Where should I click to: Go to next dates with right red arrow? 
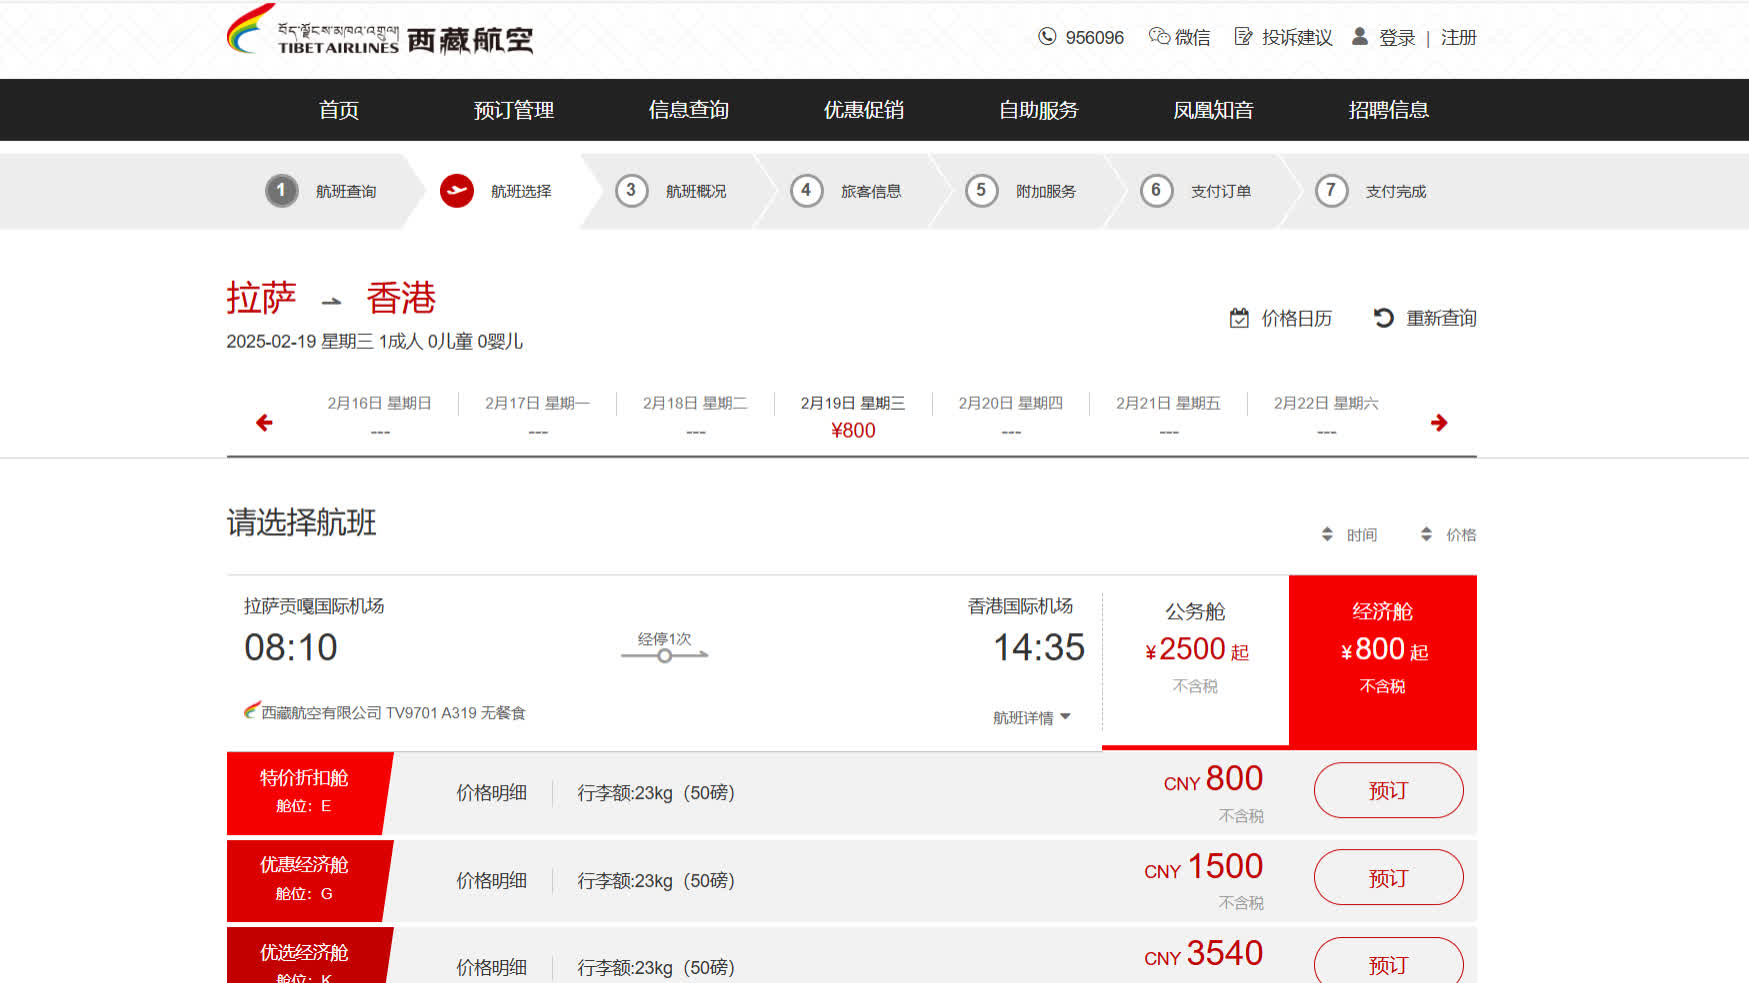1439,423
